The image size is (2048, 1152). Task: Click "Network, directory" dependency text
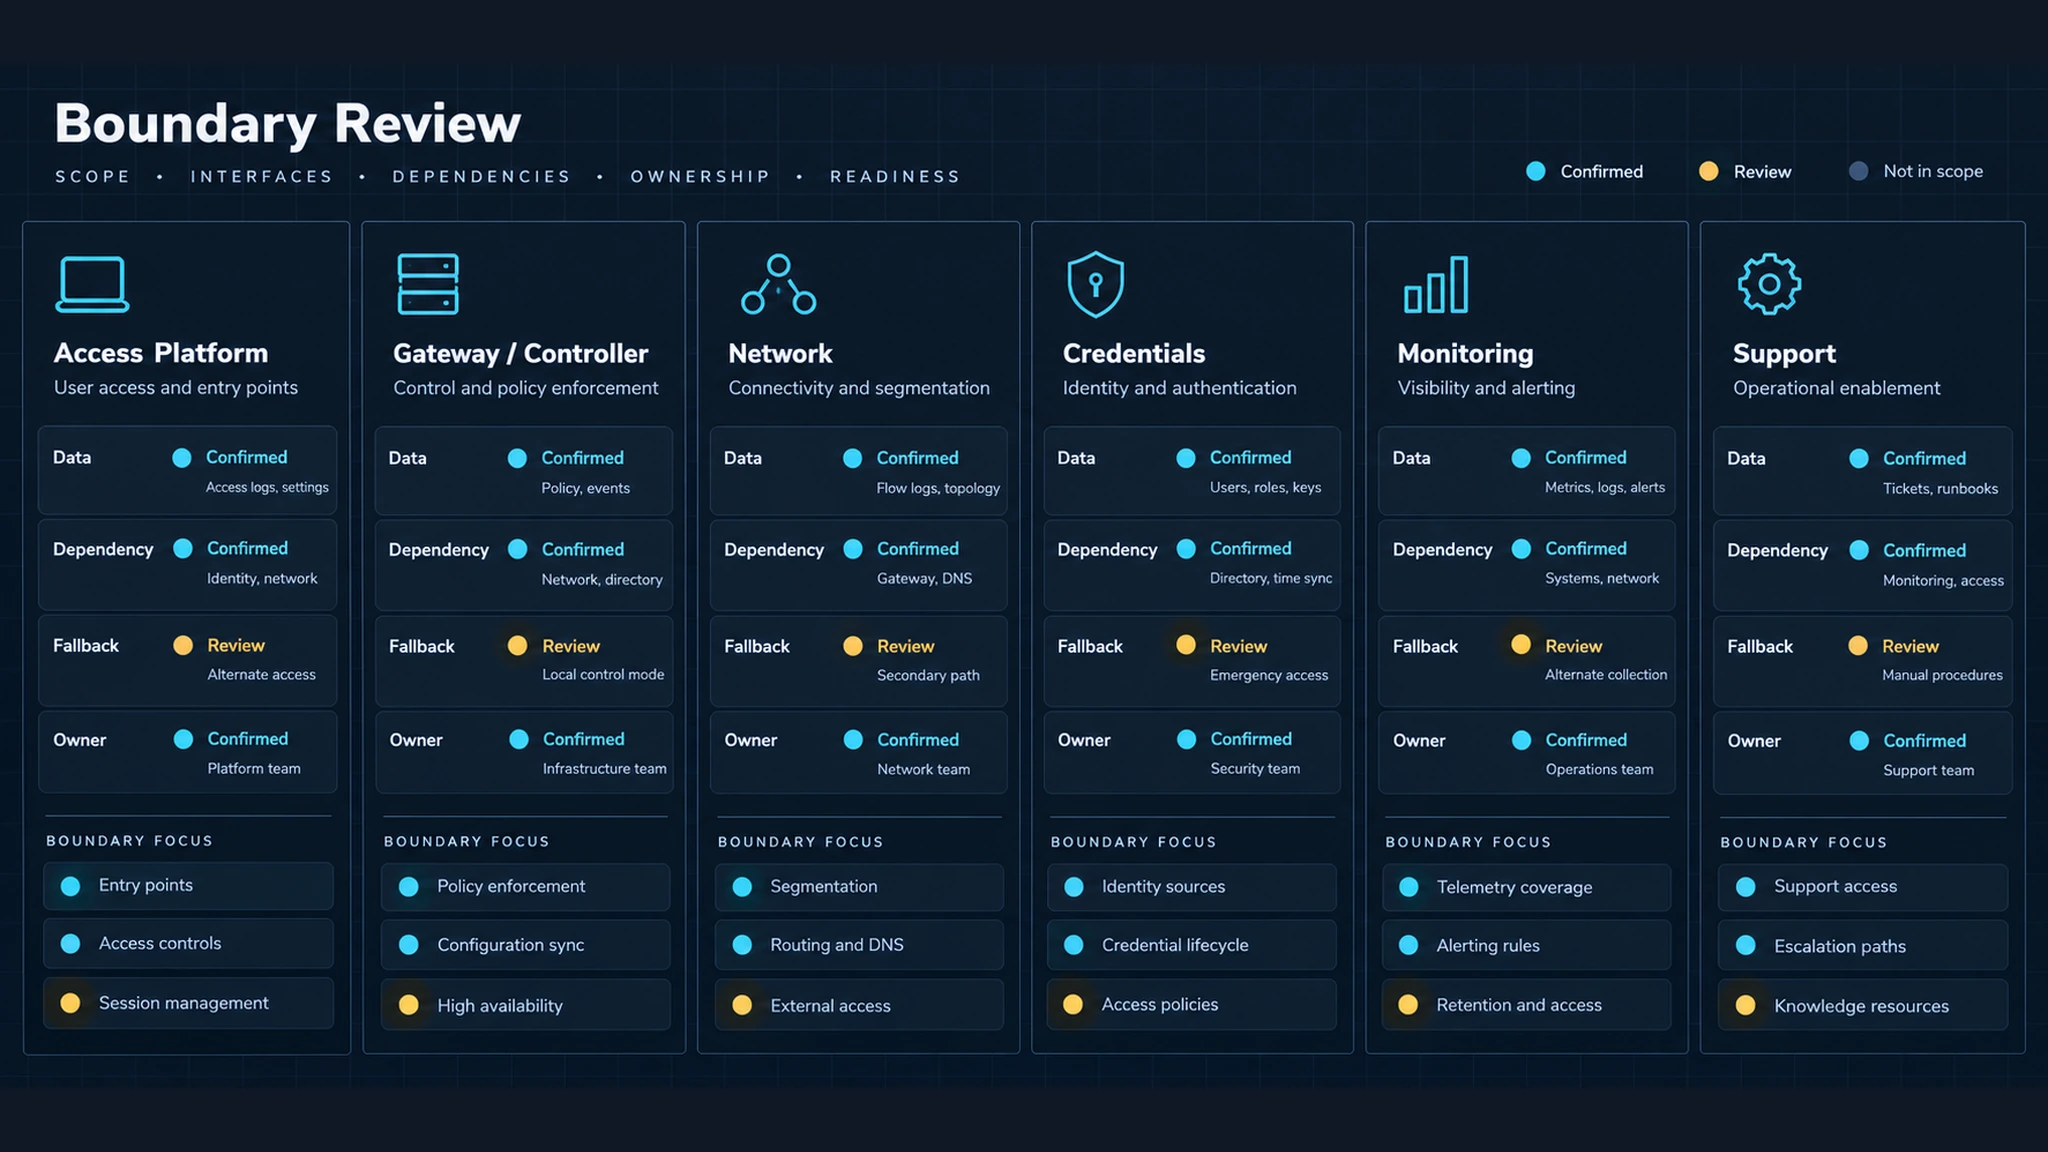[602, 580]
